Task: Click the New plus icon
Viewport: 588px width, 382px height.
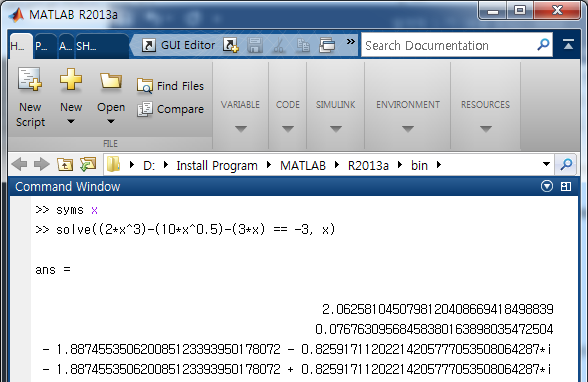Action: point(70,79)
